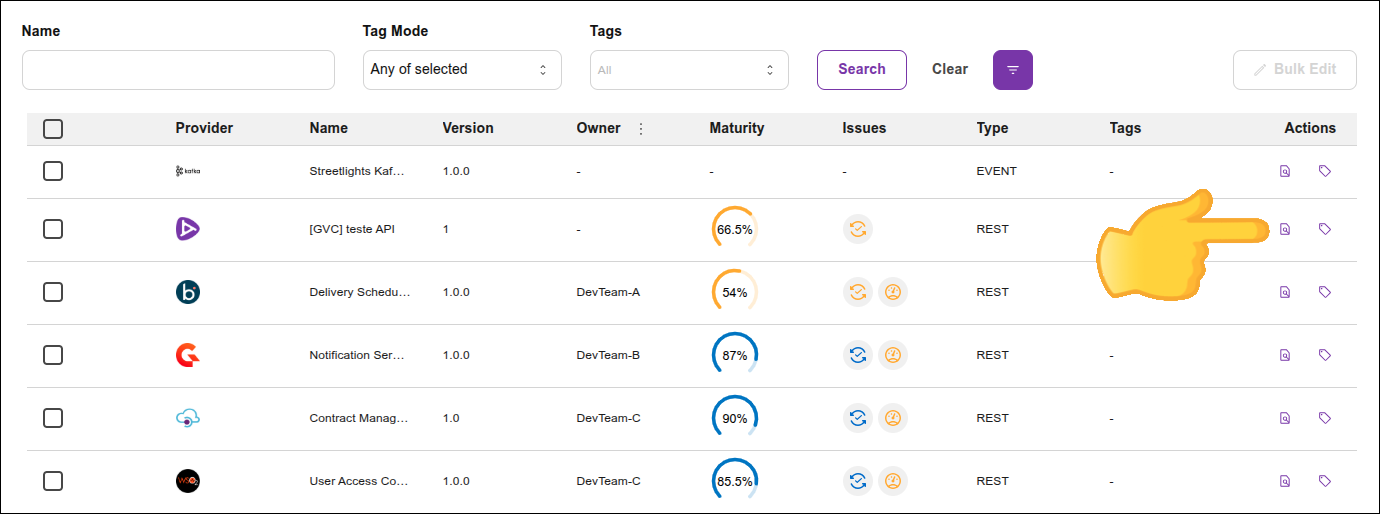Screen dimensions: 1380x514
Task: Sort by the Version column header
Action: [x=468, y=128]
